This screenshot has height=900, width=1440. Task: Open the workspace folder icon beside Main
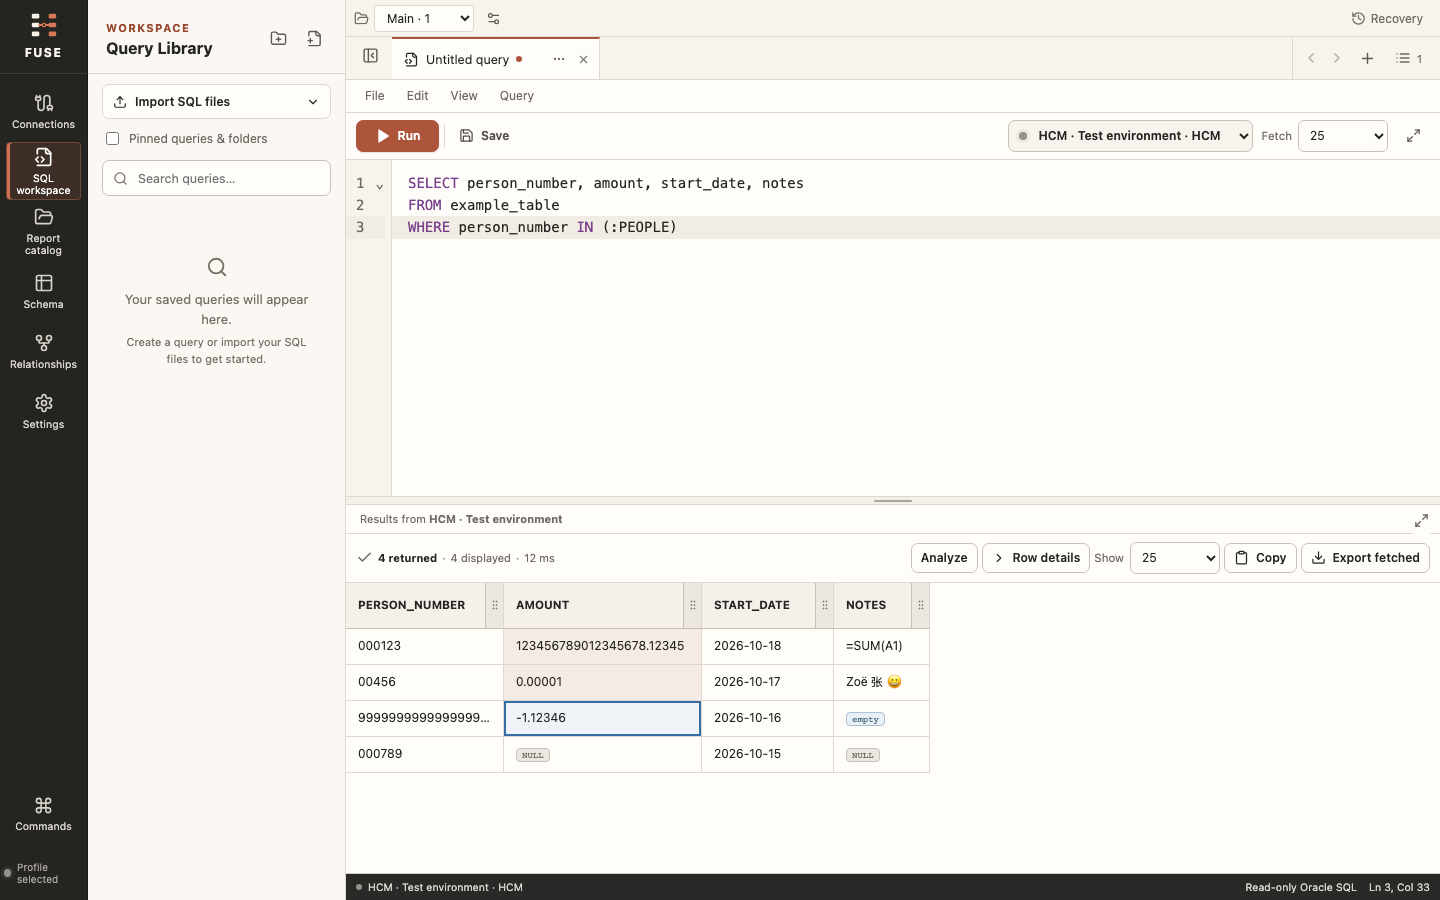pos(361,18)
